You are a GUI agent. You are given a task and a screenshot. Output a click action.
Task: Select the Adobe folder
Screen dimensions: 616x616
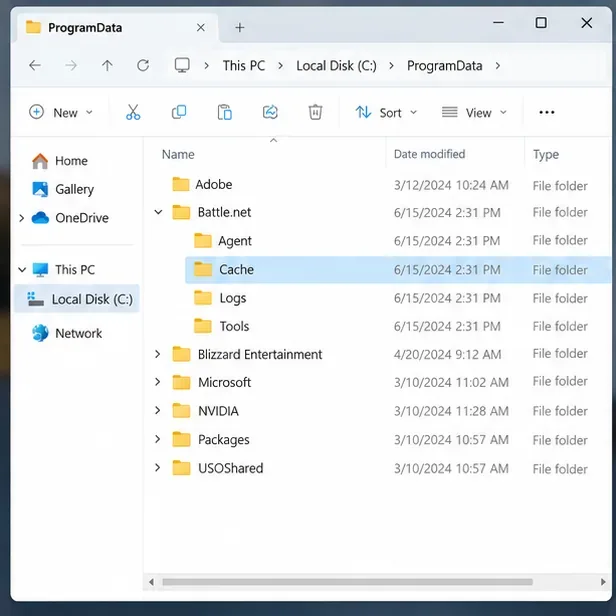pos(202,184)
